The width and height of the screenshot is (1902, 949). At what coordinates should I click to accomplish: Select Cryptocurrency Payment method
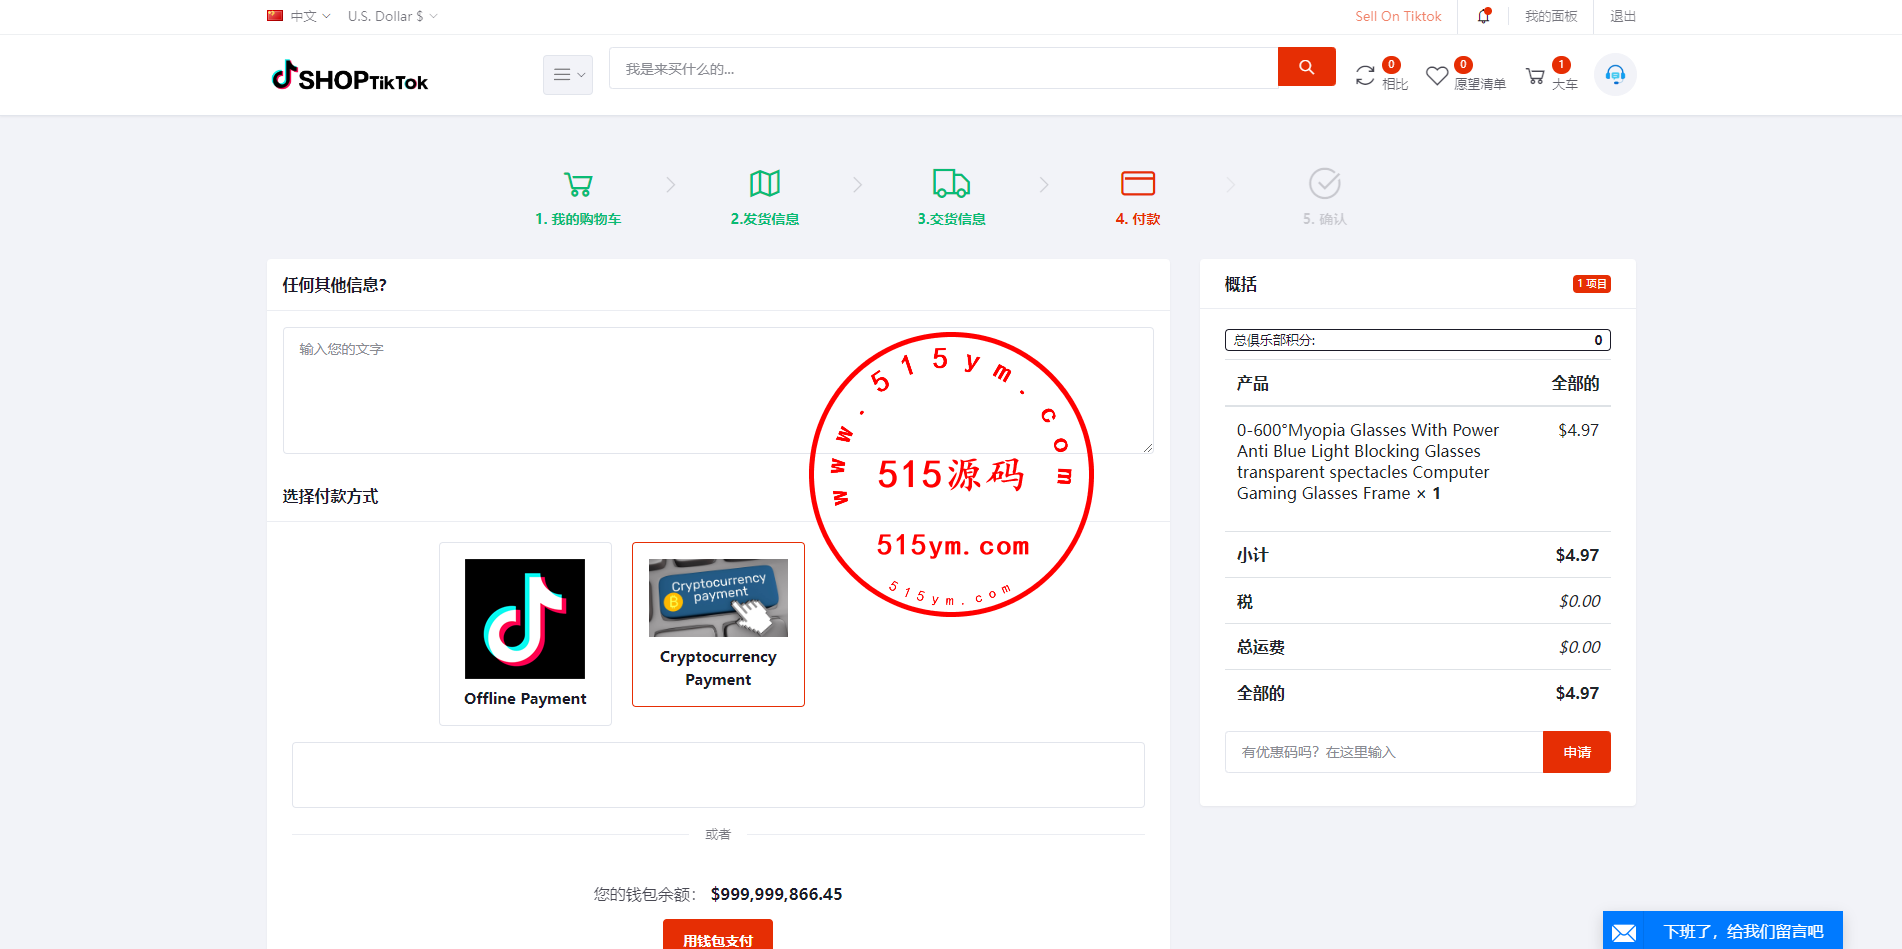(718, 624)
